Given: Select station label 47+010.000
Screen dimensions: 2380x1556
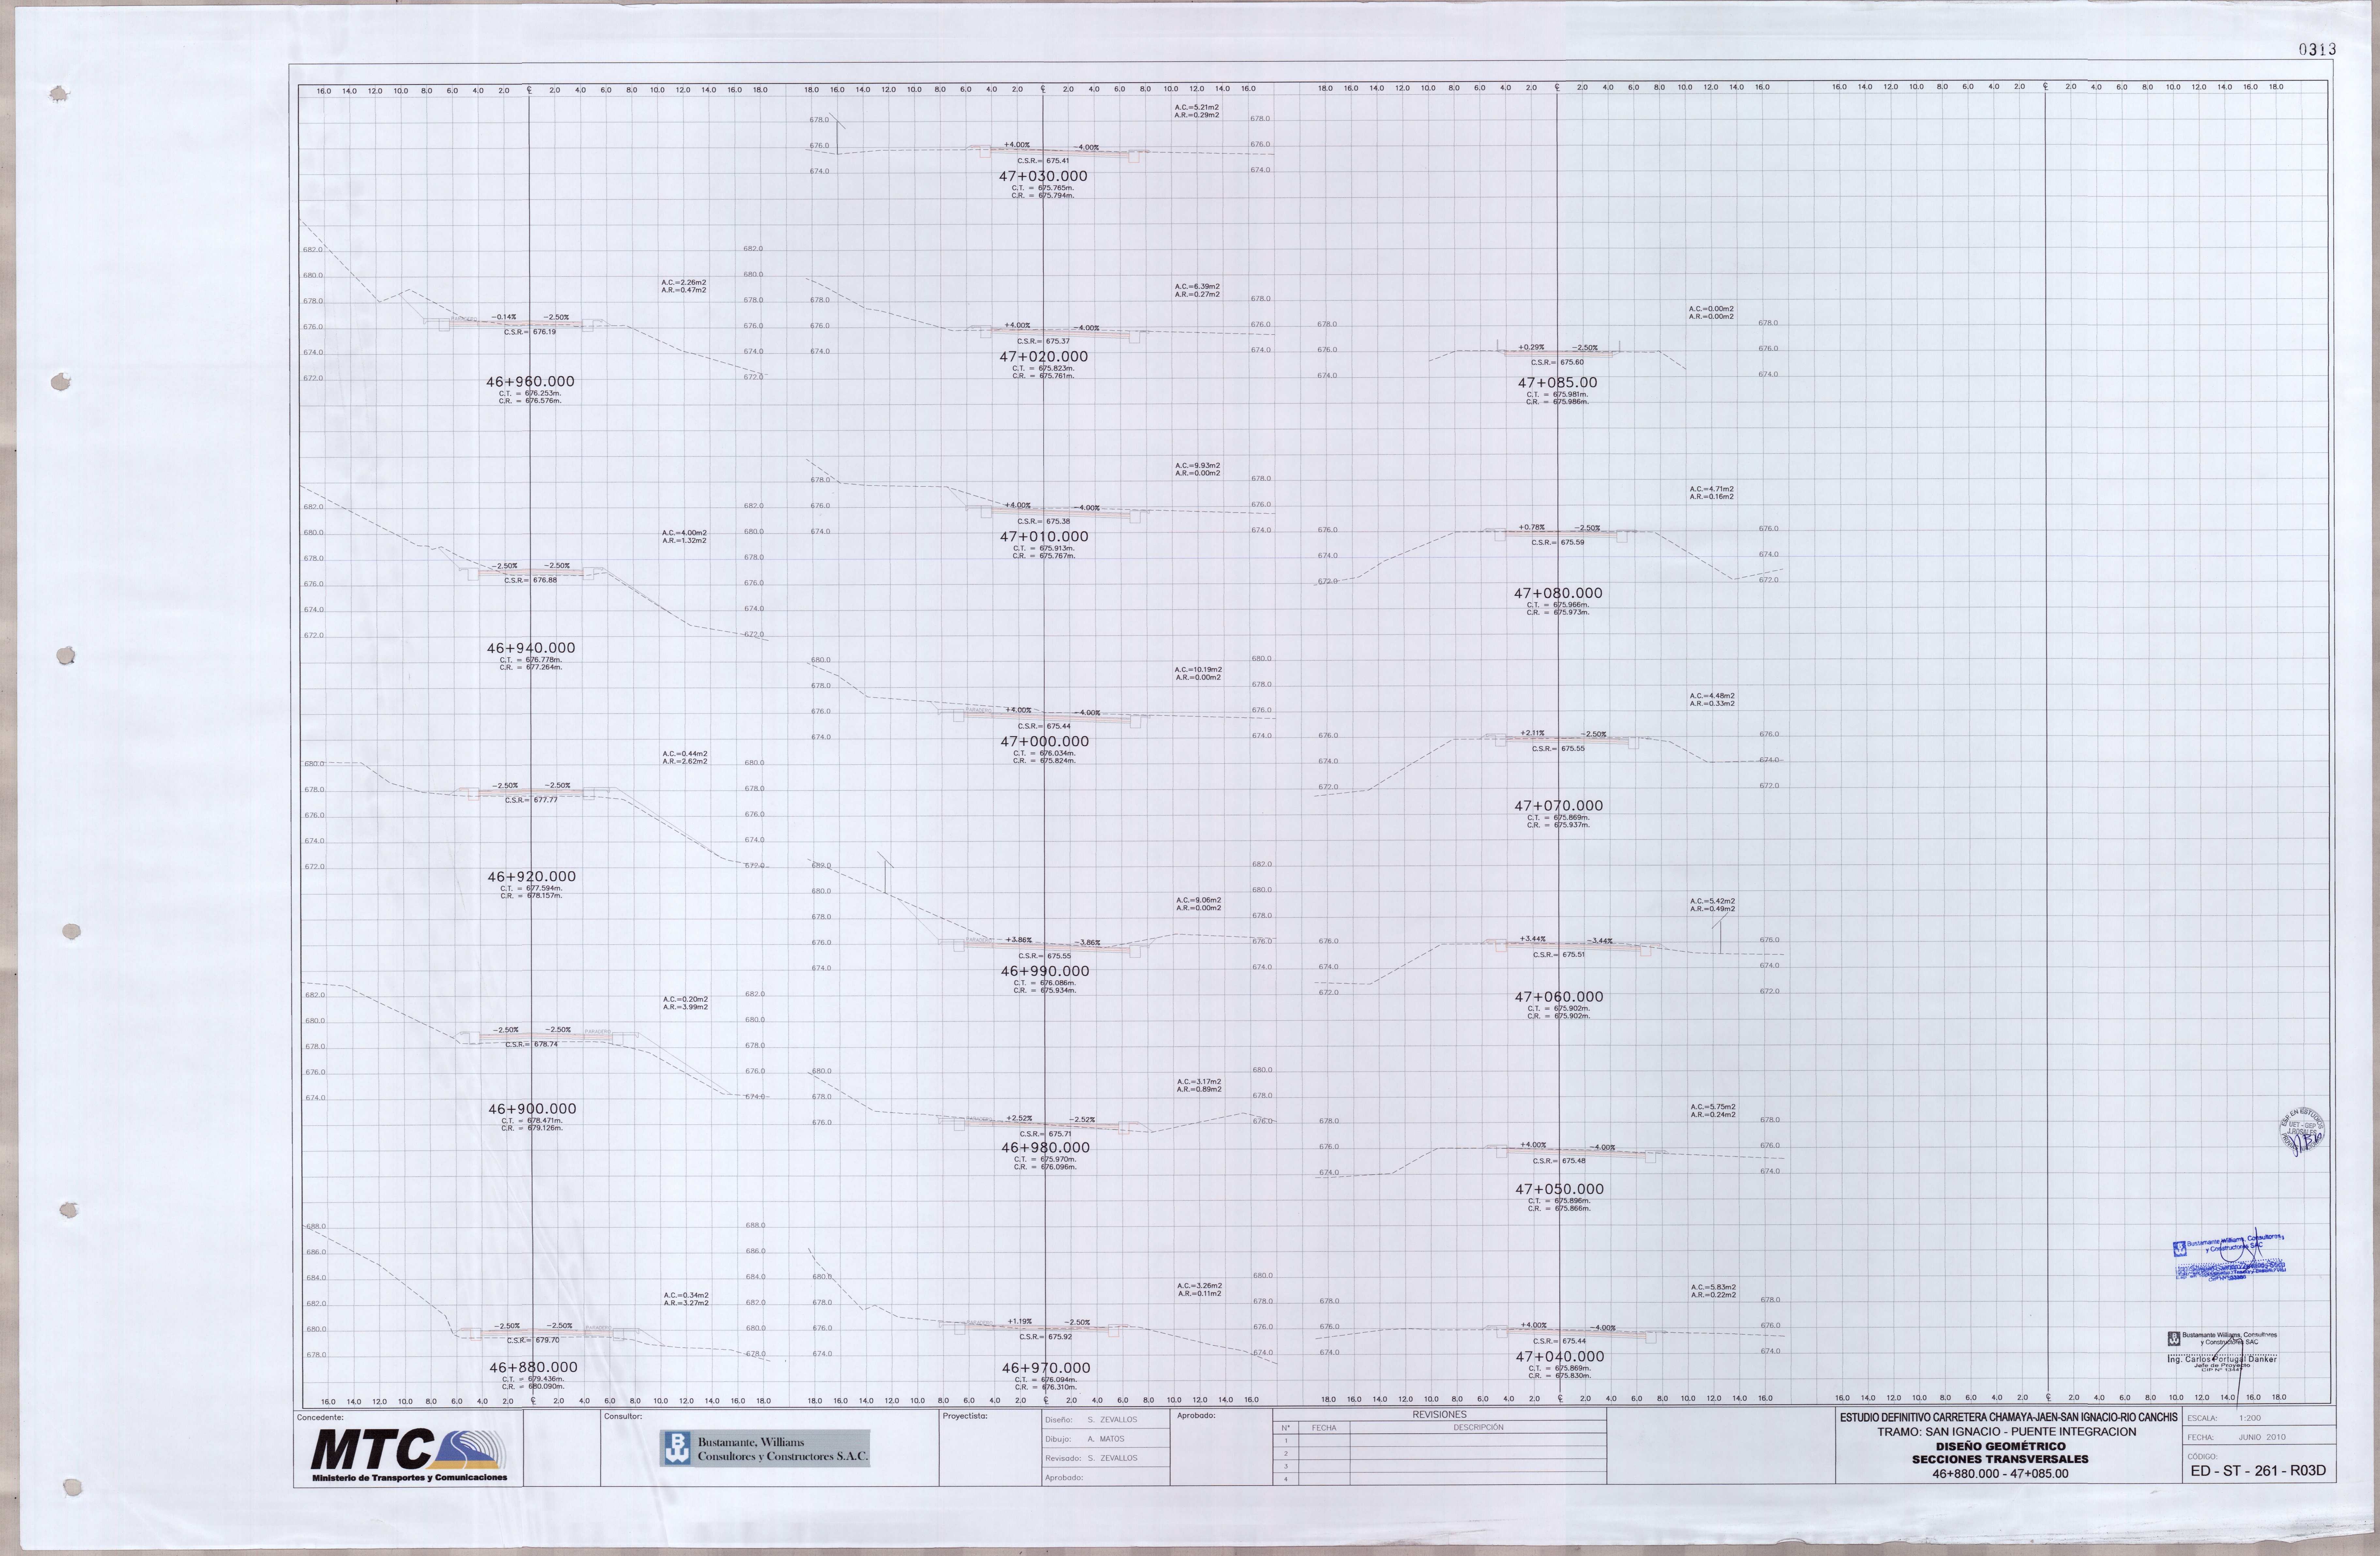Looking at the screenshot, I should (x=1044, y=537).
